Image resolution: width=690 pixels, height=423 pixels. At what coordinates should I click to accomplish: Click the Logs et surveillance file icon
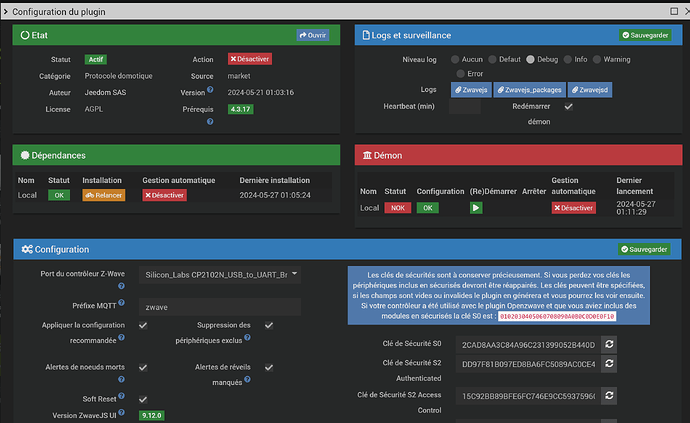coord(366,35)
